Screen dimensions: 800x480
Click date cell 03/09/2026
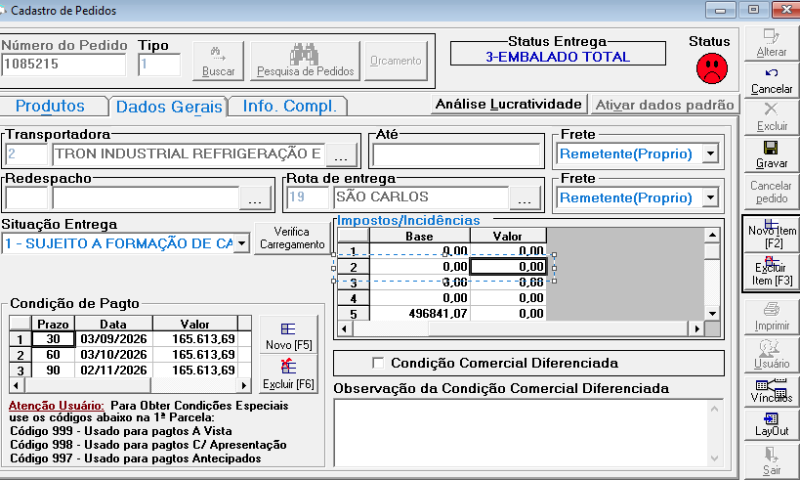(x=114, y=339)
